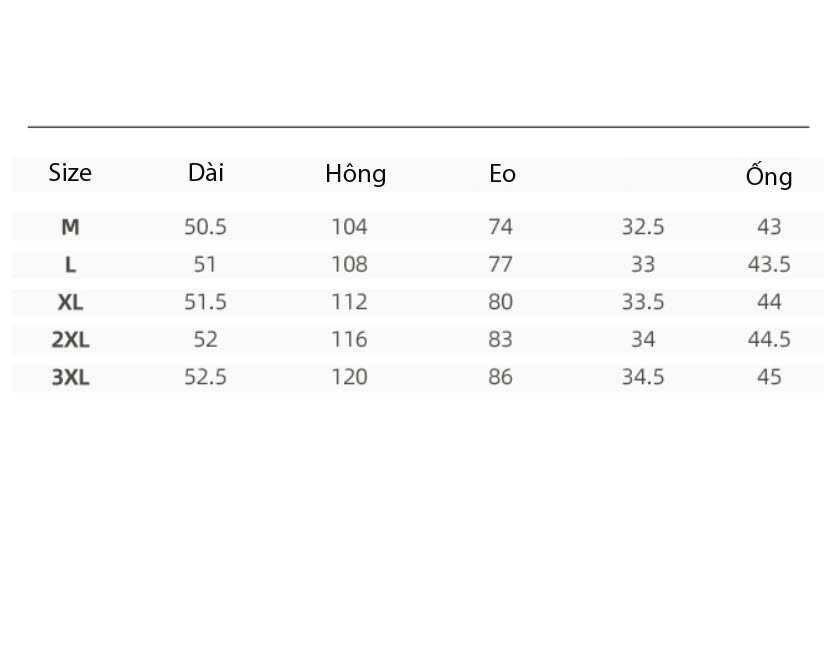
Task: Click the 32.5 value in M row
Action: (643, 227)
